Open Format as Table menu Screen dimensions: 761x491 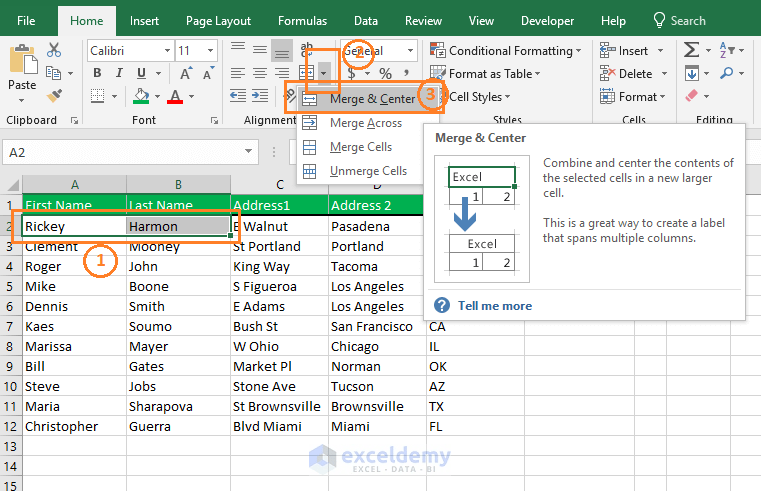pos(485,74)
